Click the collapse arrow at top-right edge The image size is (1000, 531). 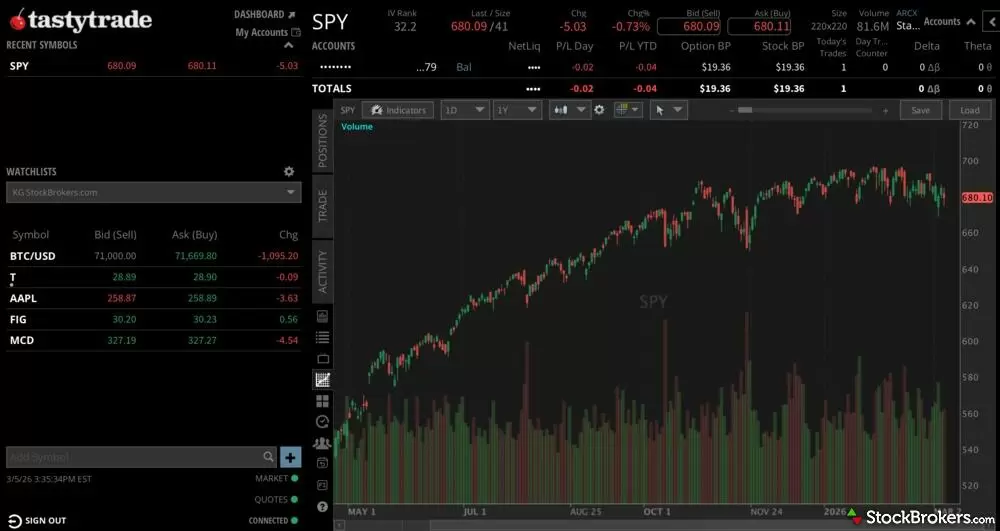[x=992, y=22]
